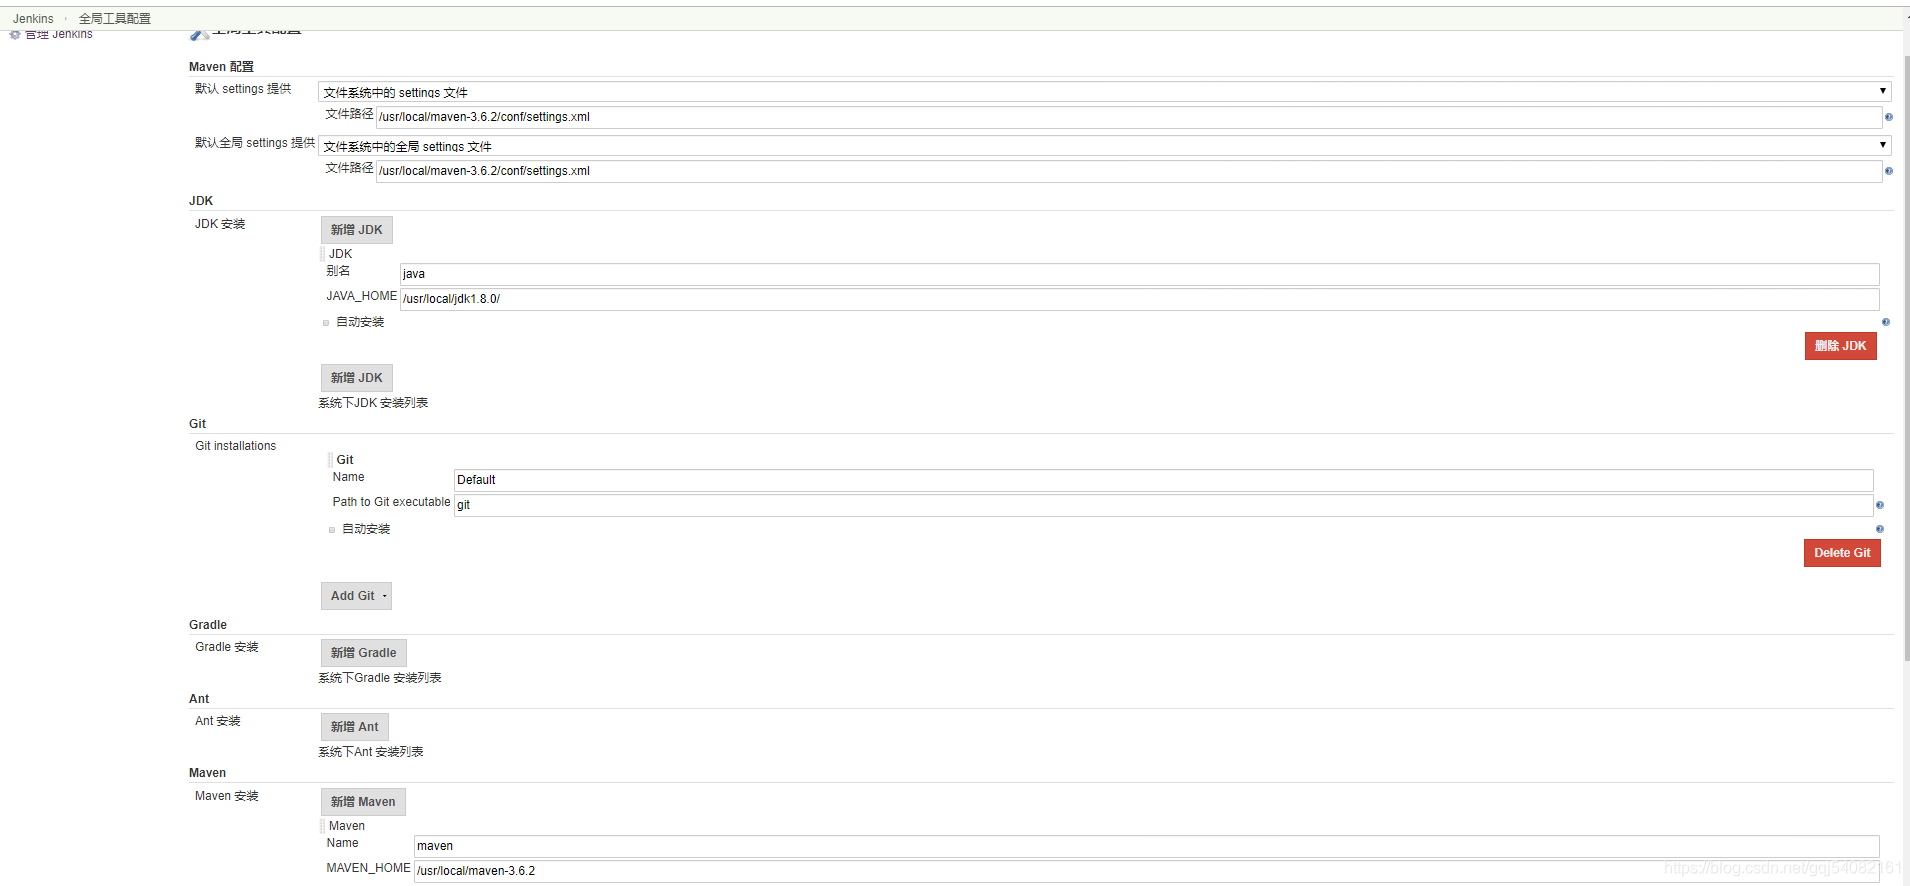This screenshot has height=886, width=1910.
Task: Open 默认全局 settings 提供 dropdown
Action: point(1104,146)
